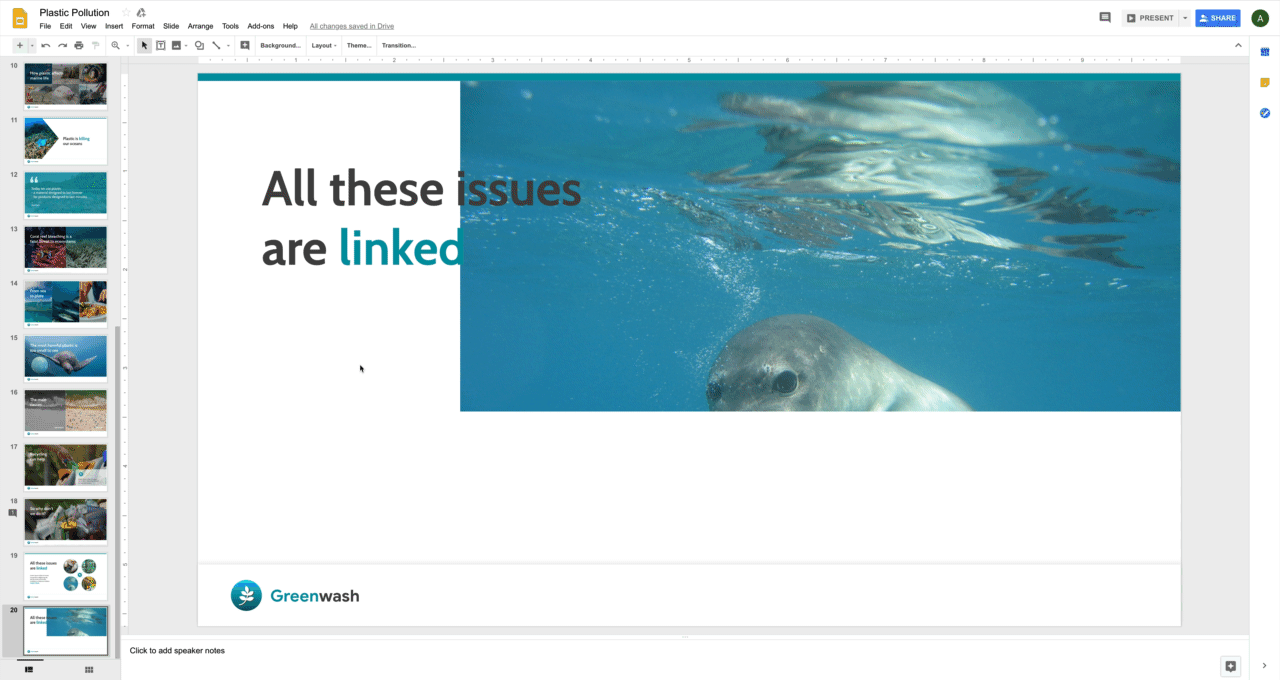Screen dimensions: 1280x680
Task: Switch to grid view
Action: [x=89, y=669]
